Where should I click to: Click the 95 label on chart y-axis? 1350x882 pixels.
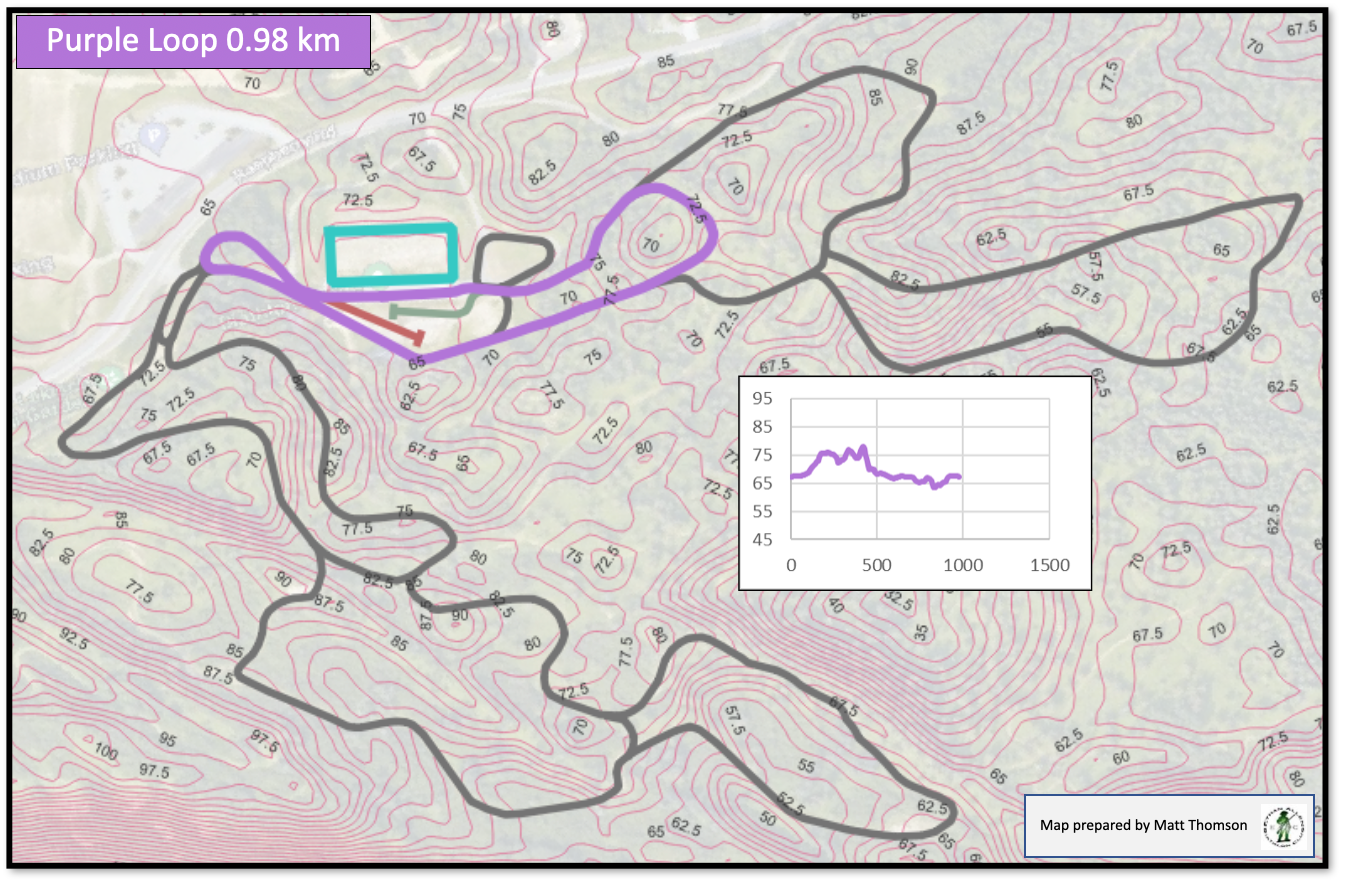pyautogui.click(x=762, y=399)
